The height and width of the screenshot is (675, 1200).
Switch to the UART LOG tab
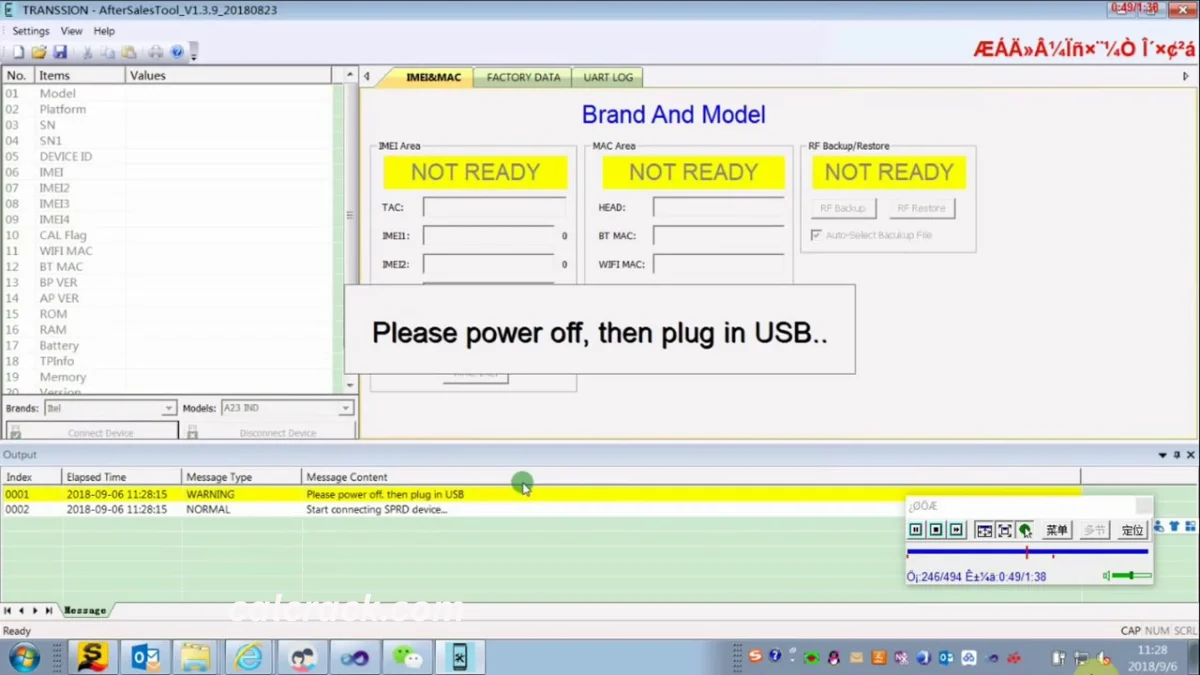click(609, 77)
